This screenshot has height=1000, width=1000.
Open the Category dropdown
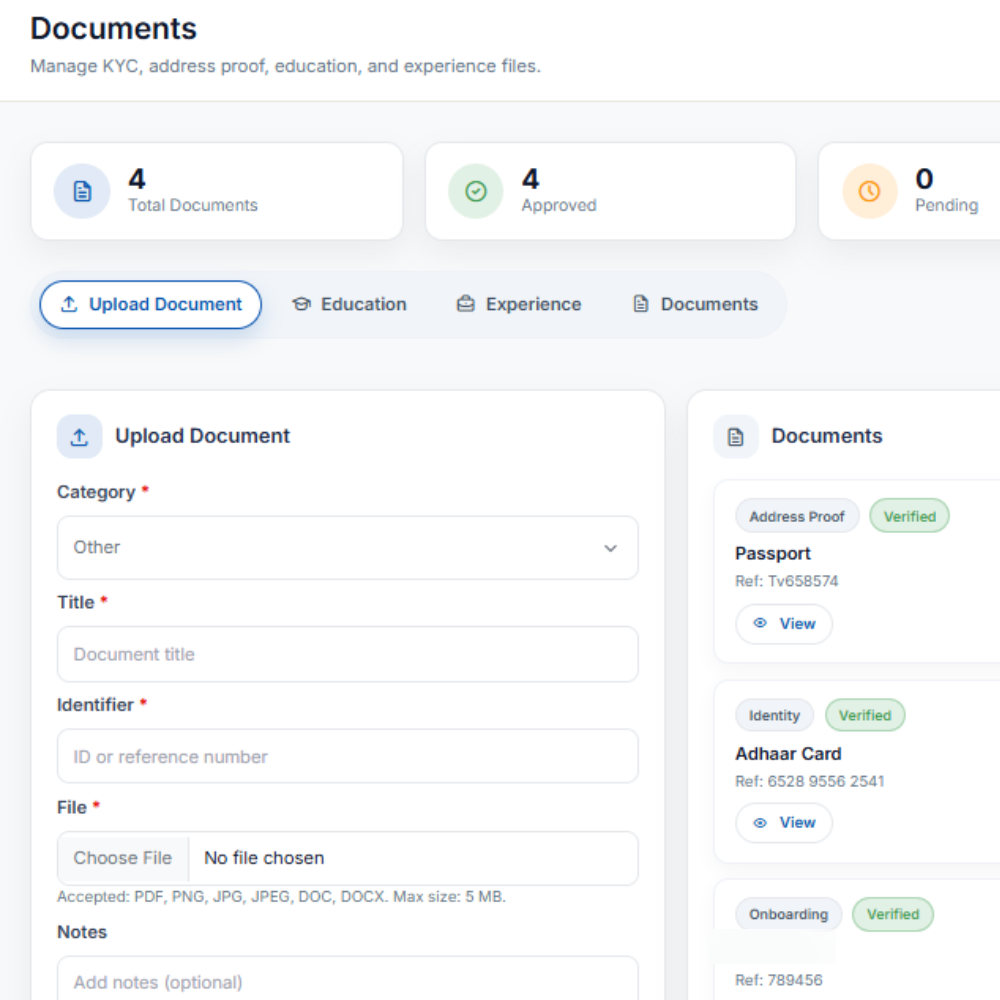(x=347, y=548)
